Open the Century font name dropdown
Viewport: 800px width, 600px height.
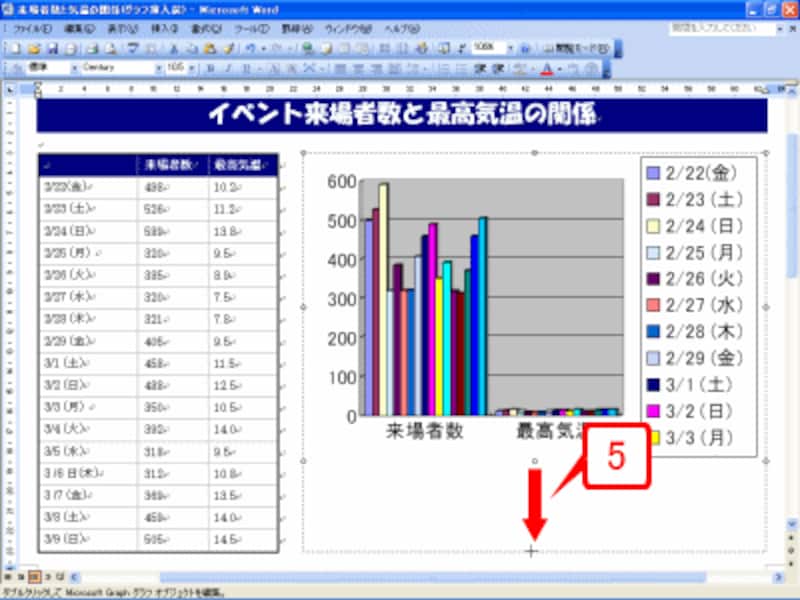pyautogui.click(x=156, y=69)
